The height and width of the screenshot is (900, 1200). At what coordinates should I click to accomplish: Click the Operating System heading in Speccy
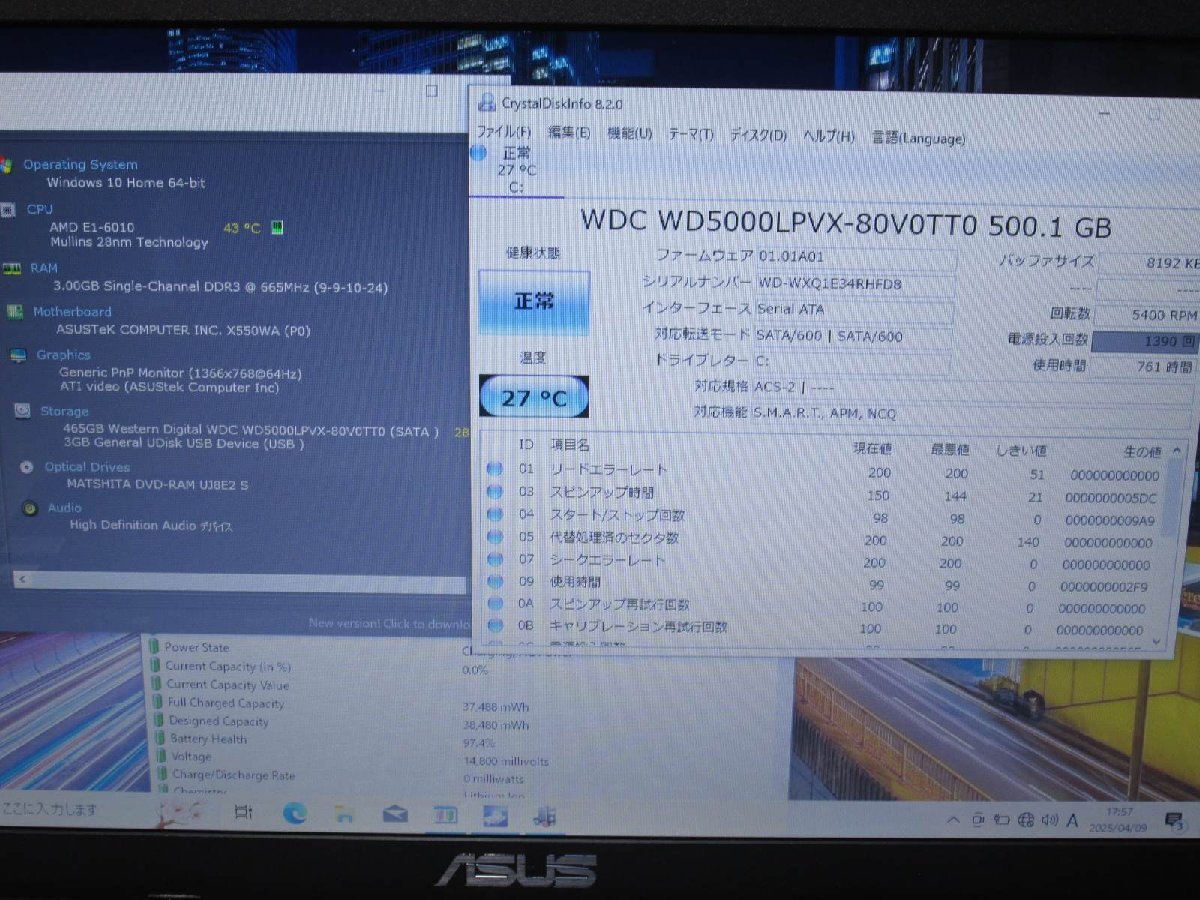click(x=80, y=165)
